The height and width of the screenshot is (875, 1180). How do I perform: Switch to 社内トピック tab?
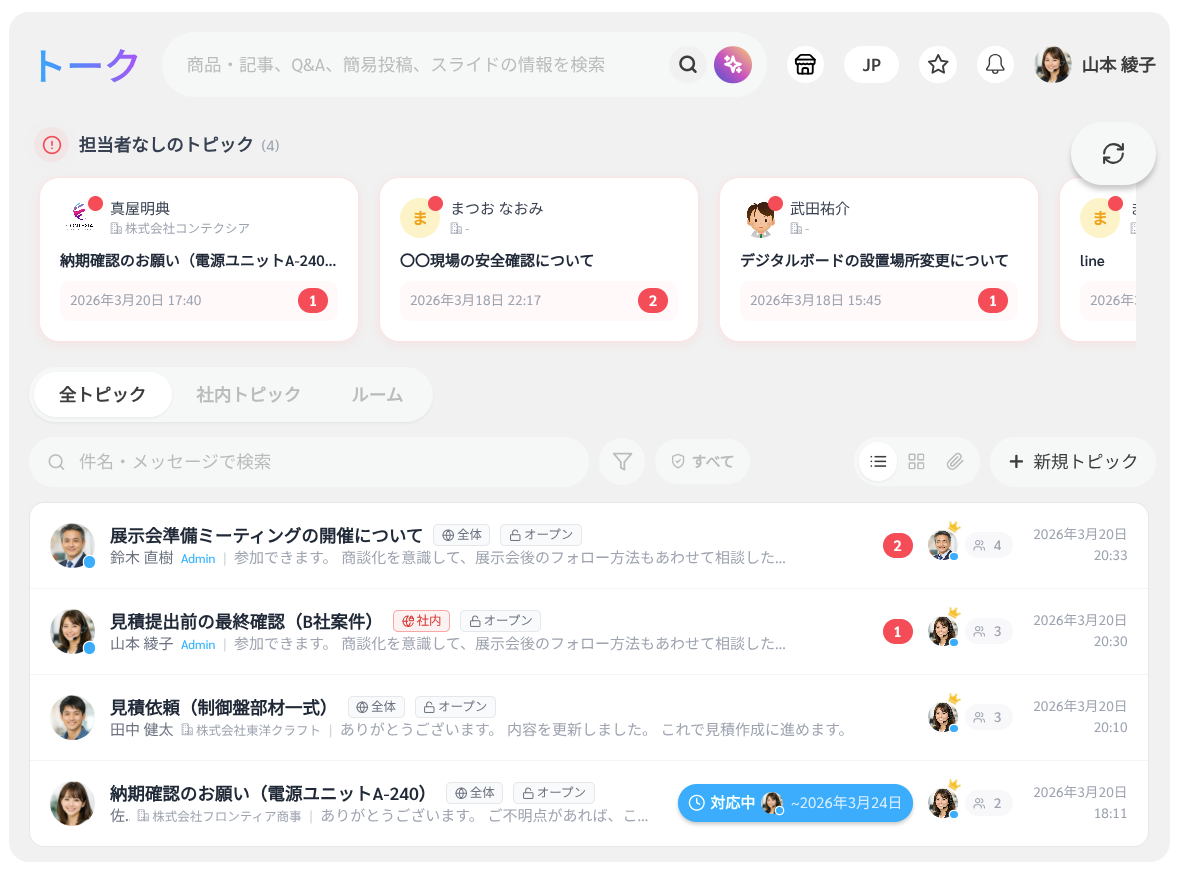click(248, 394)
